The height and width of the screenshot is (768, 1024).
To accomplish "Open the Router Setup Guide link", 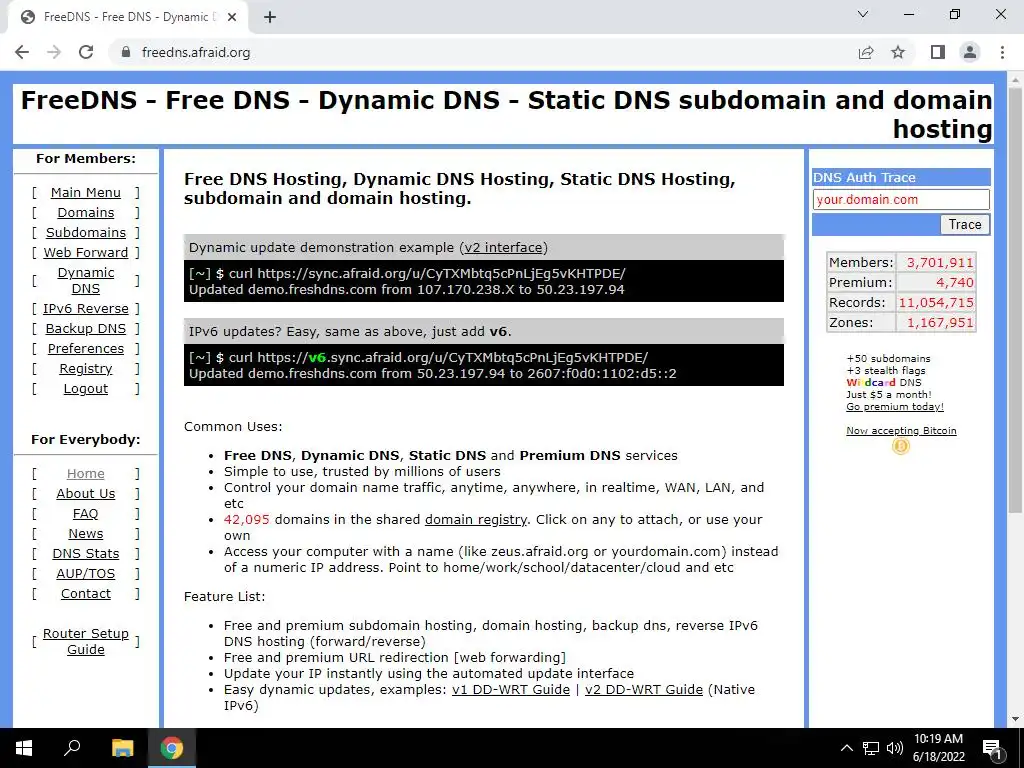I will (86, 641).
